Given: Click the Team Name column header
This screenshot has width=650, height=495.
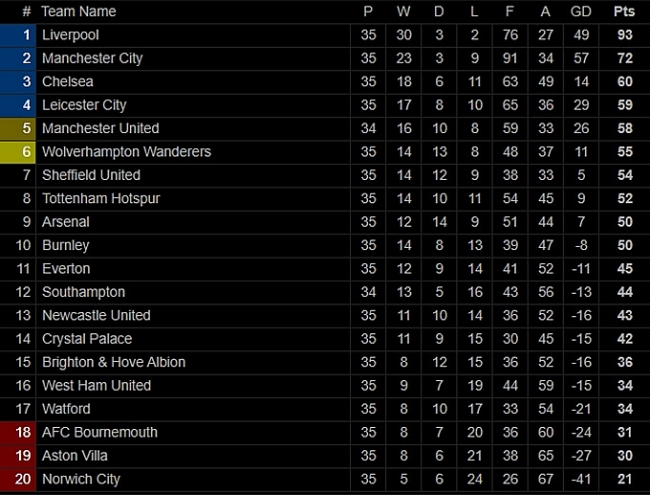Looking at the screenshot, I should [79, 12].
